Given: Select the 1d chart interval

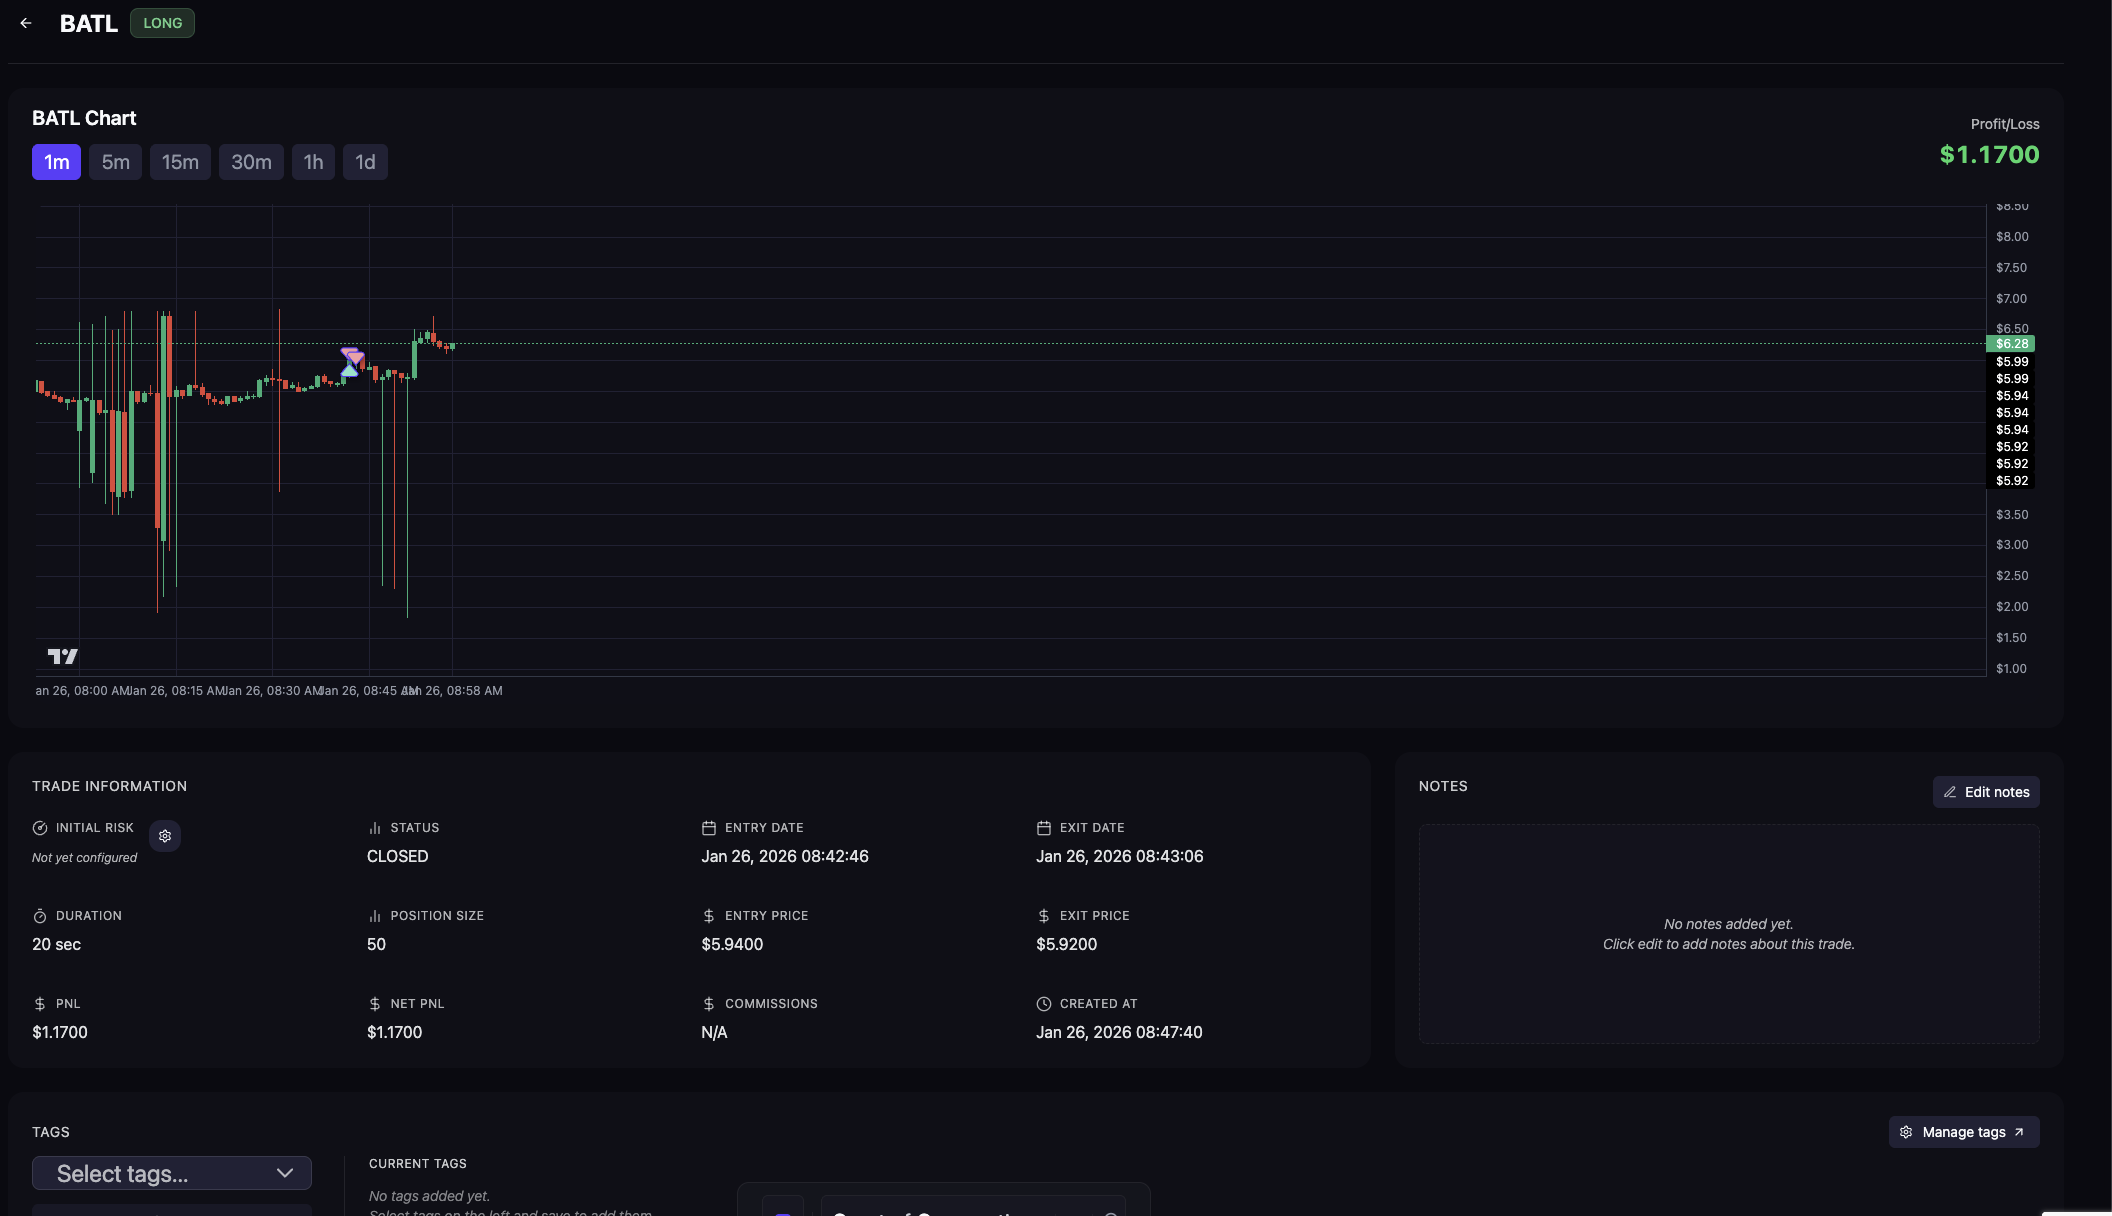Looking at the screenshot, I should pyautogui.click(x=365, y=162).
